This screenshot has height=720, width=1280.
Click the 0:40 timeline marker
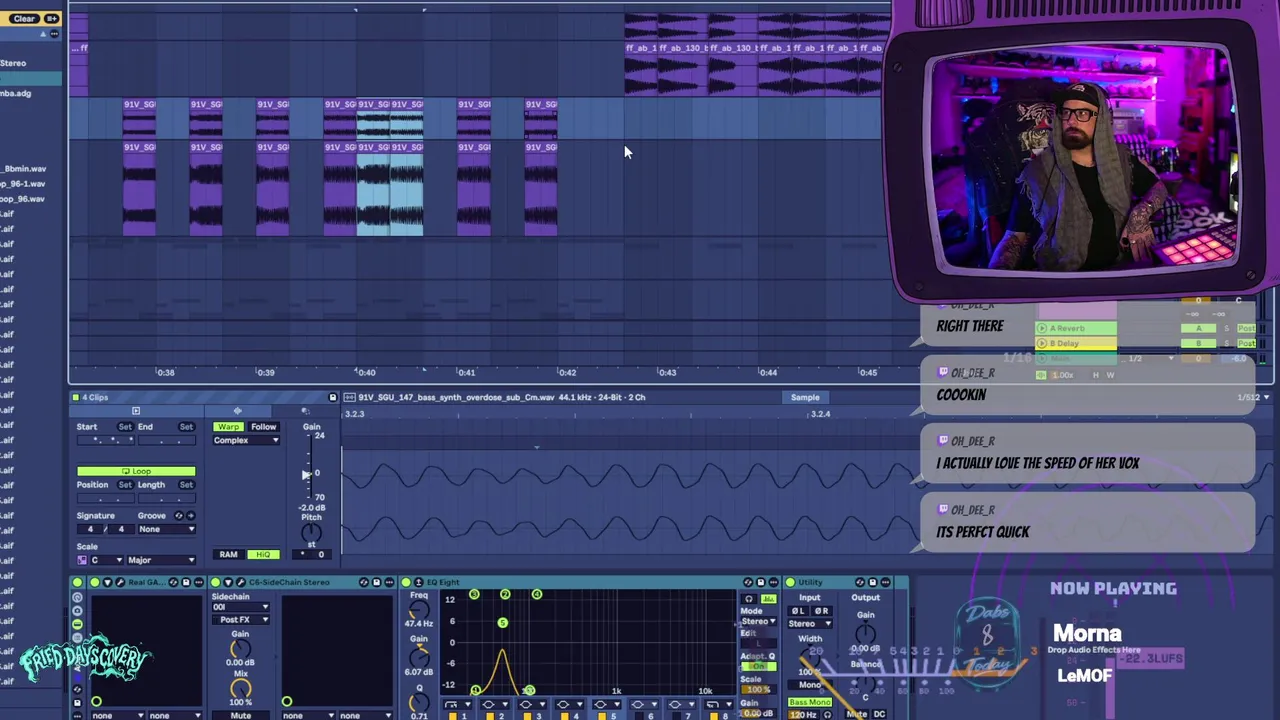pos(366,372)
